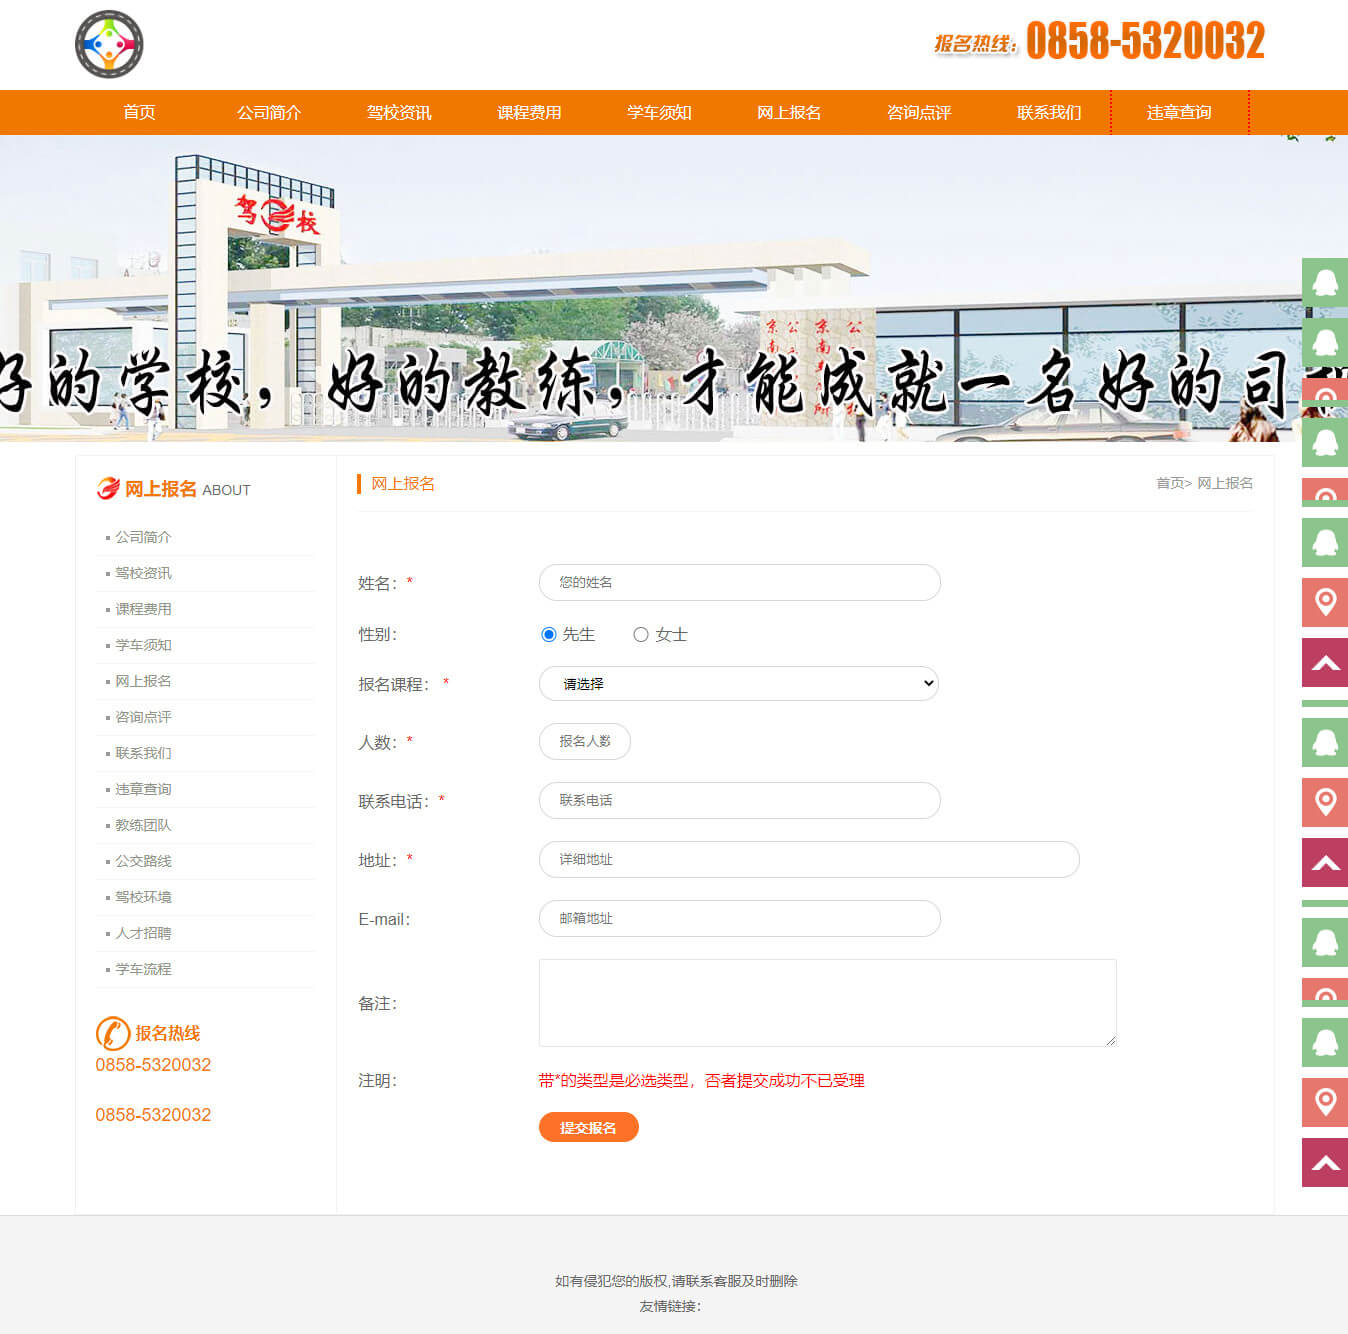Click the bottommost back-to-top arrow icon
This screenshot has height=1334, width=1348.
pyautogui.click(x=1325, y=1163)
